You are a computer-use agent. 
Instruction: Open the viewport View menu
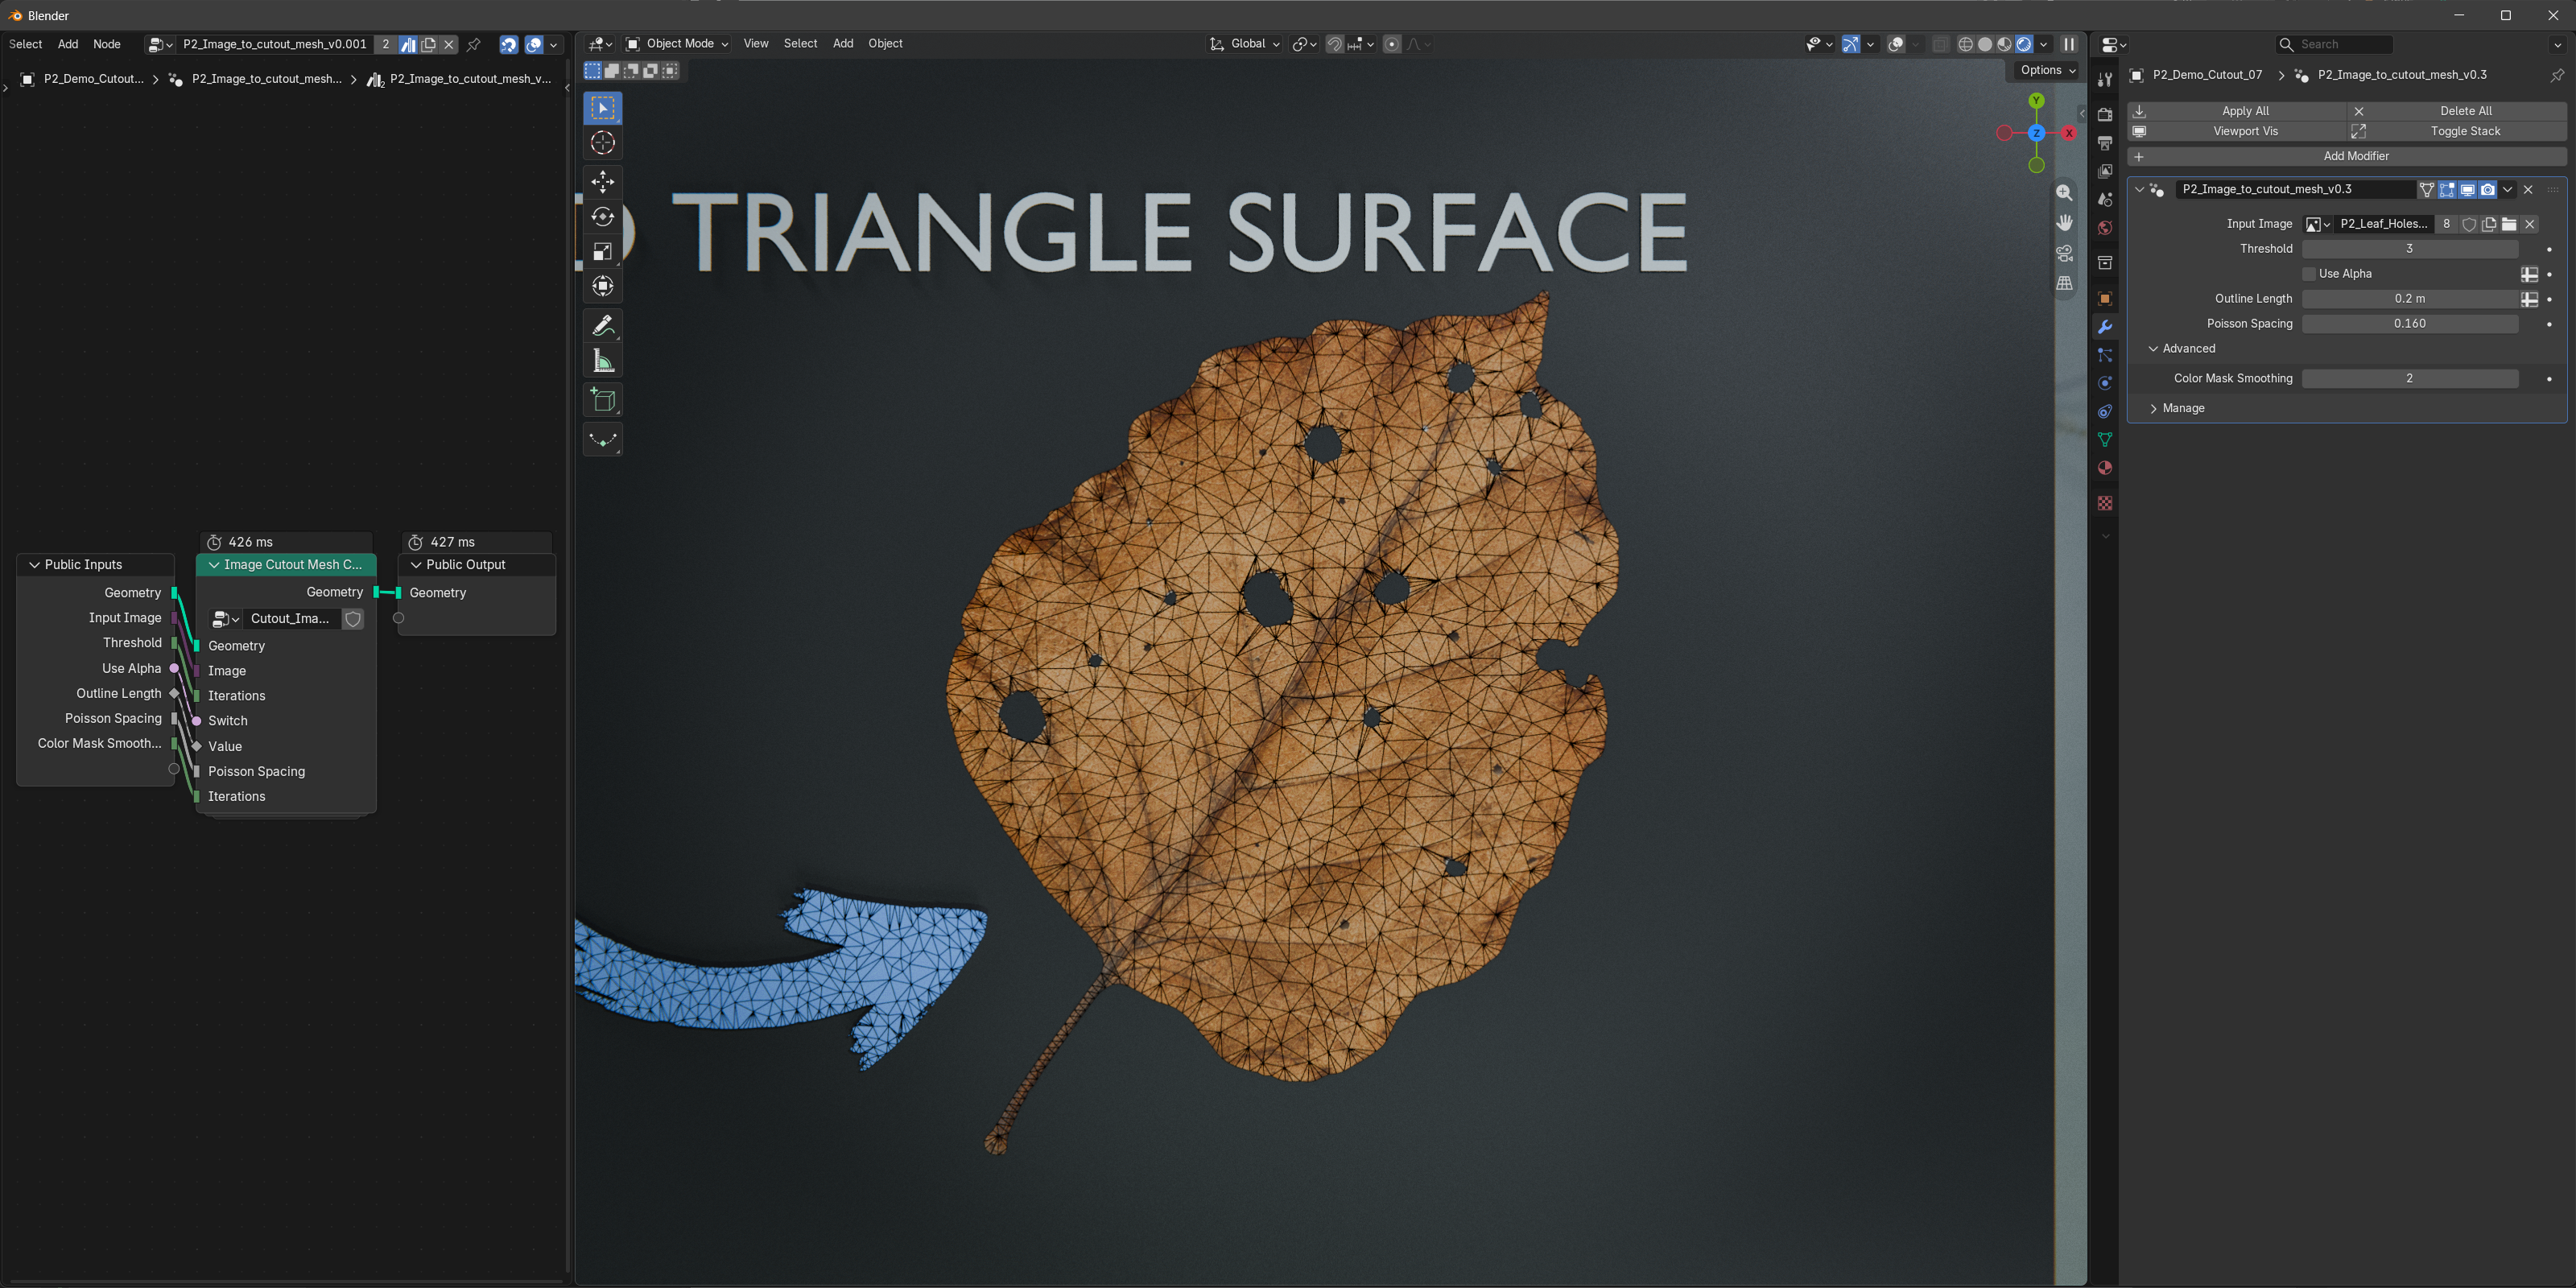tap(756, 44)
